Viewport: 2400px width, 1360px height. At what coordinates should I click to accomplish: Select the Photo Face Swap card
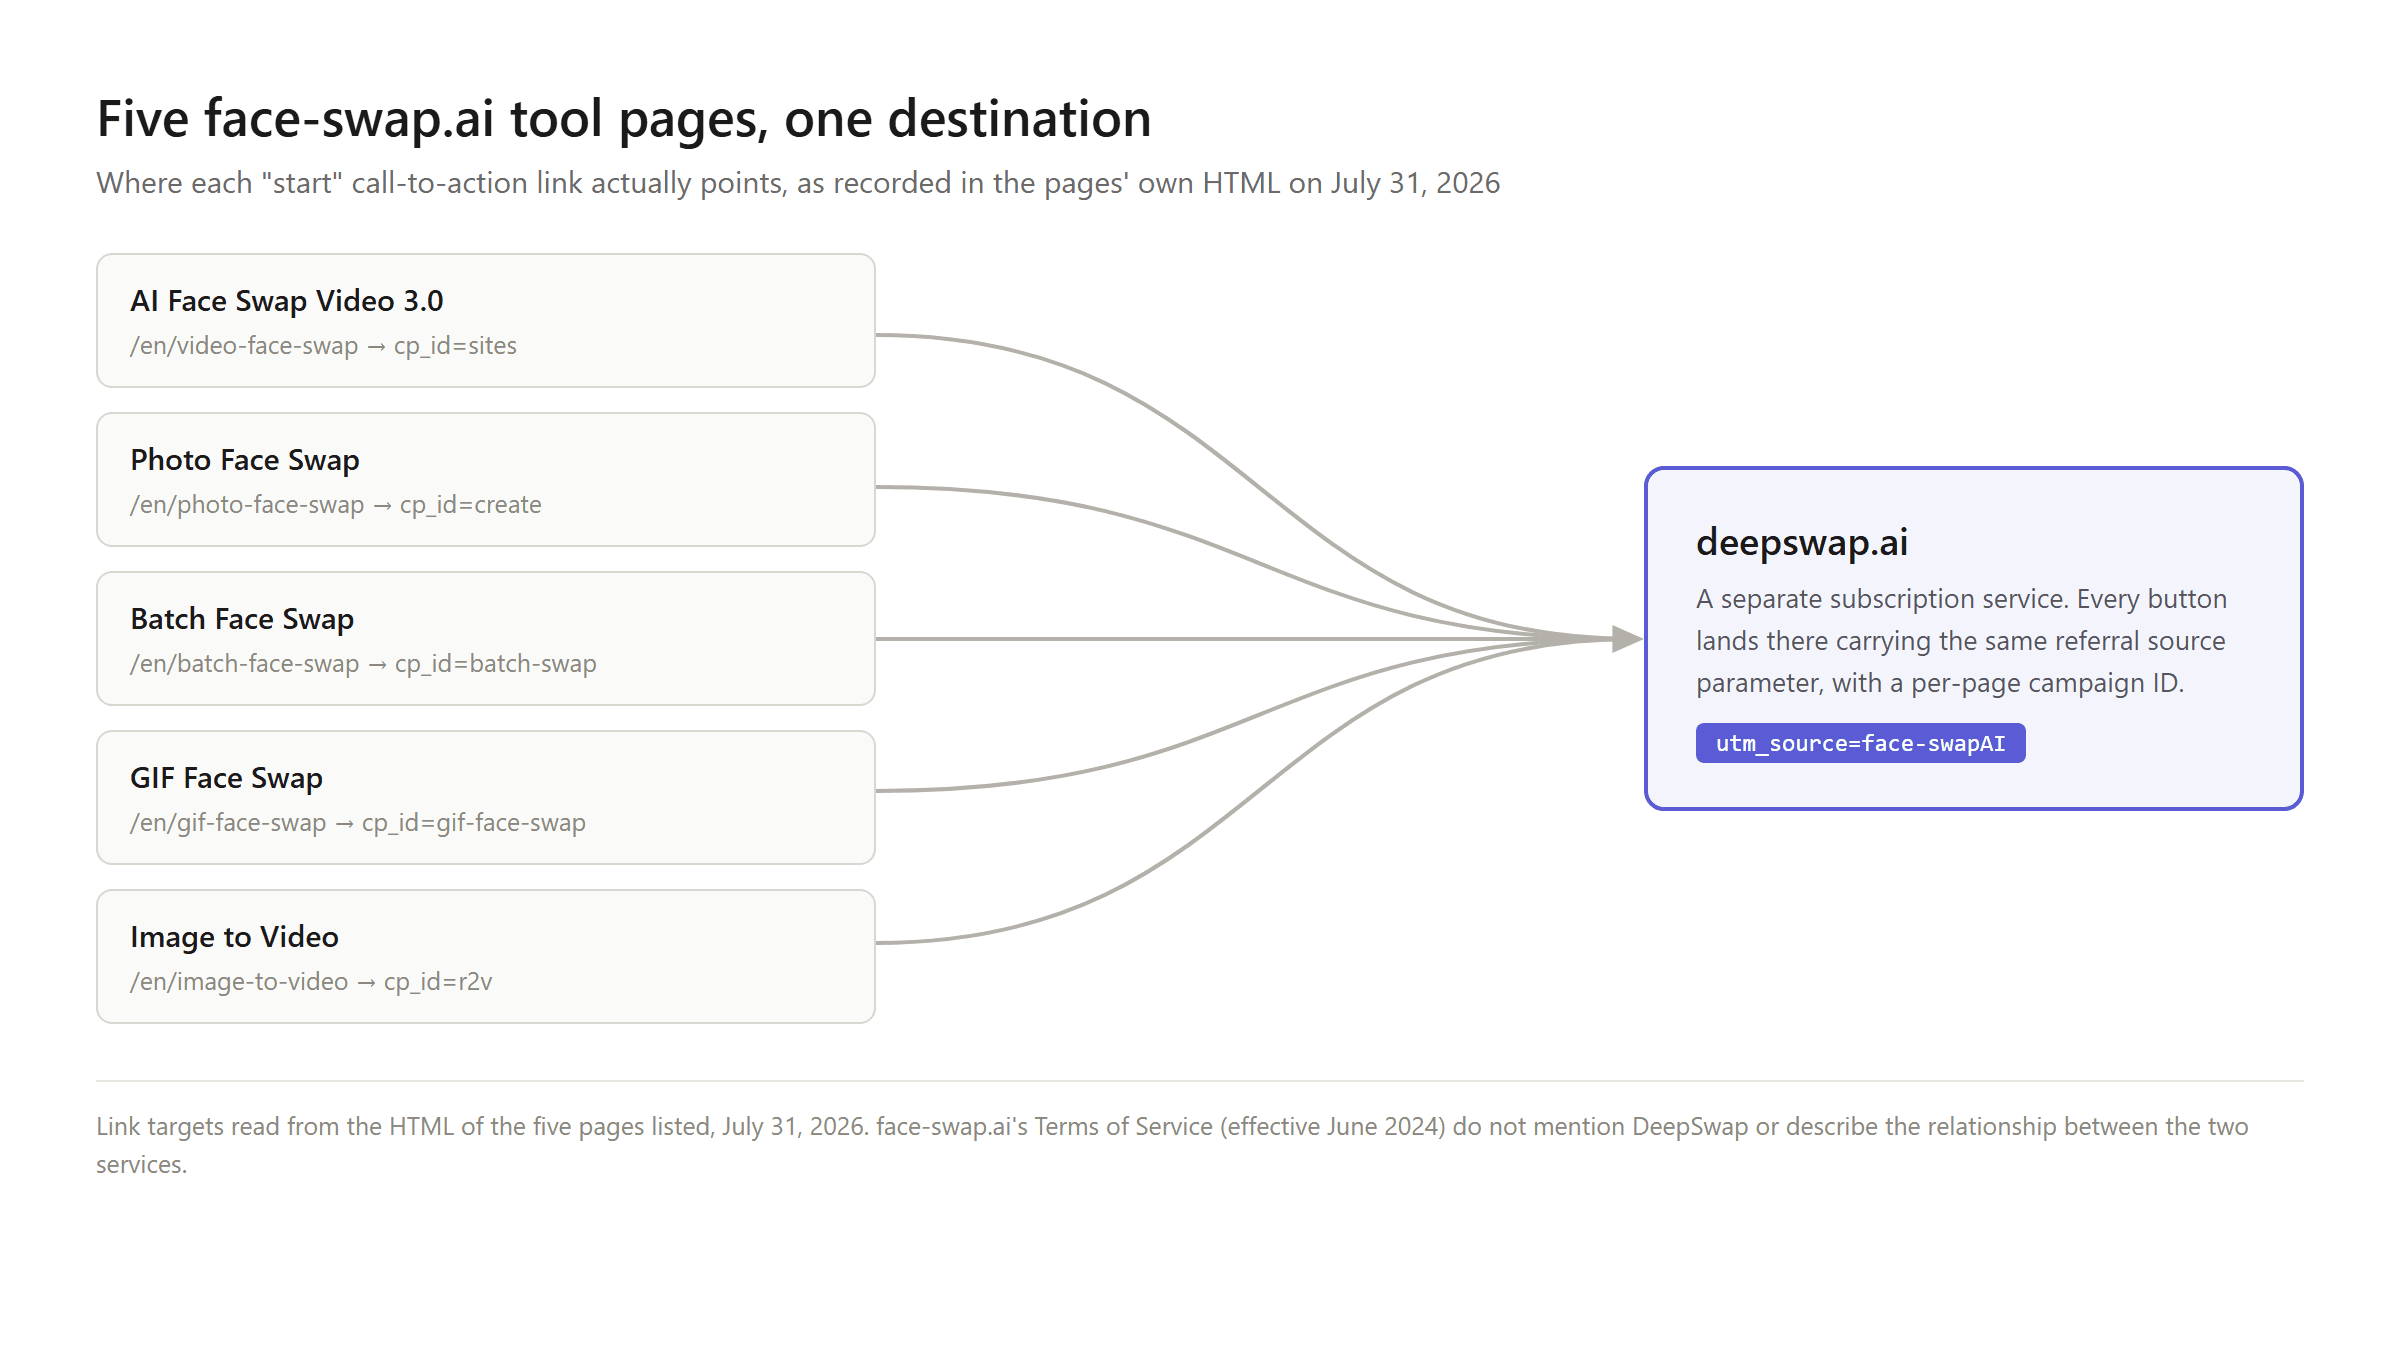point(486,479)
